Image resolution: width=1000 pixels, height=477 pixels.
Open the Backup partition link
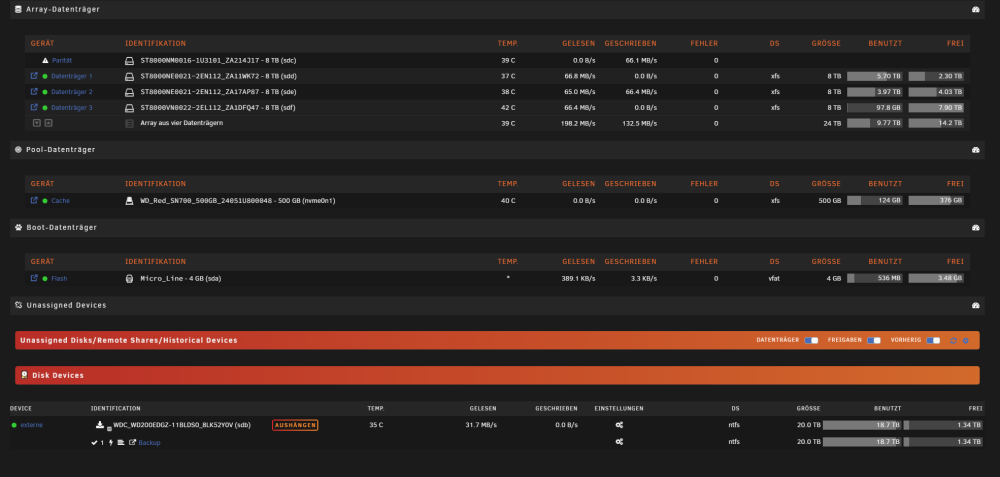click(x=149, y=442)
